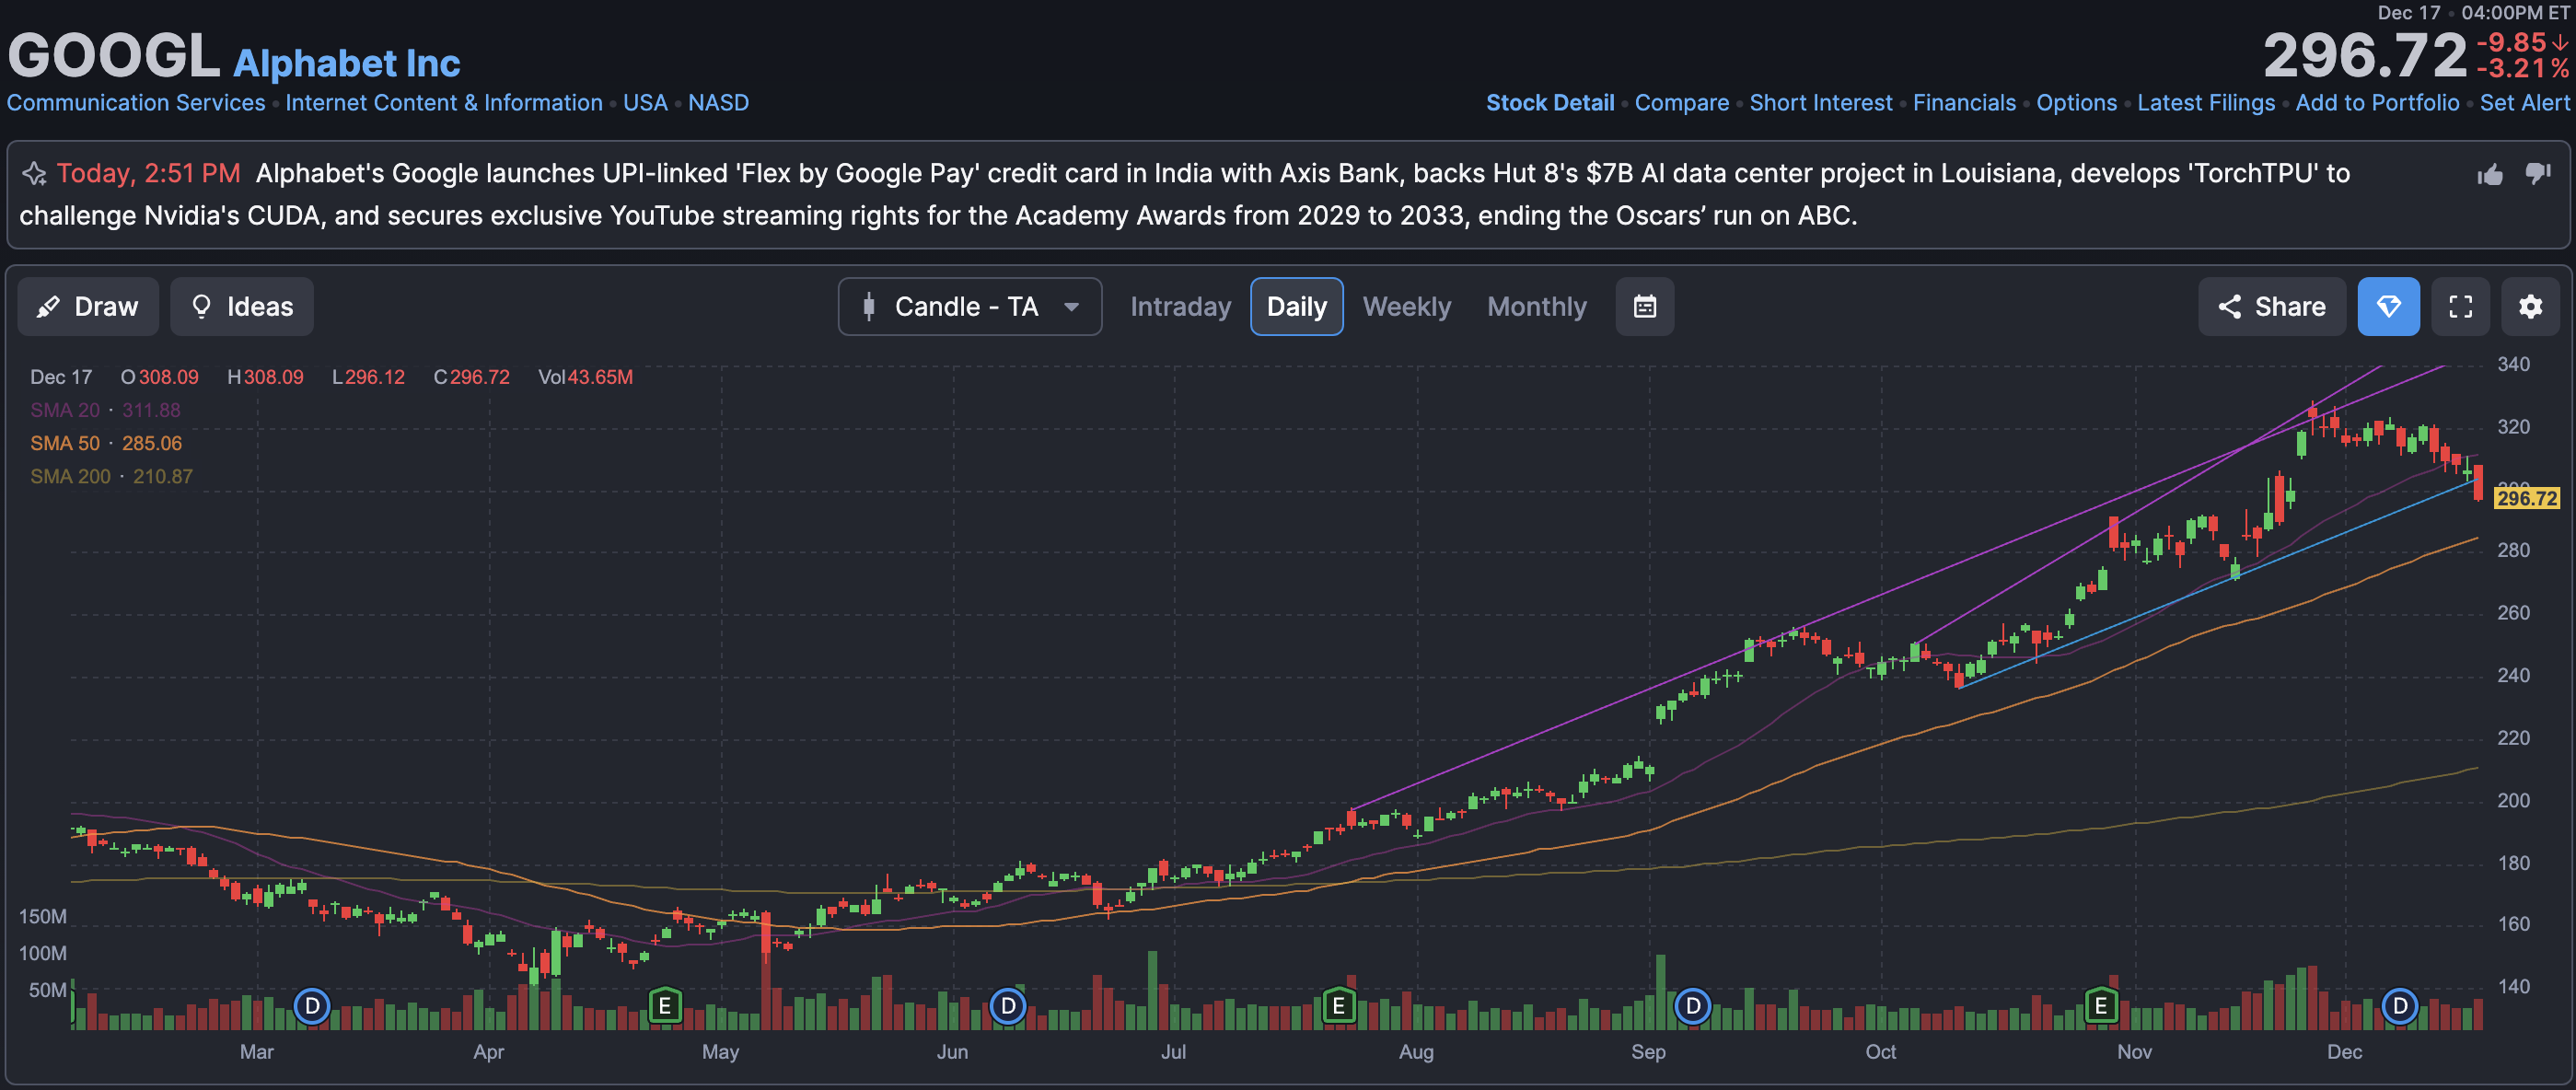The height and width of the screenshot is (1090, 2576).
Task: Click the earnings E marker near November
Action: point(2100,1005)
